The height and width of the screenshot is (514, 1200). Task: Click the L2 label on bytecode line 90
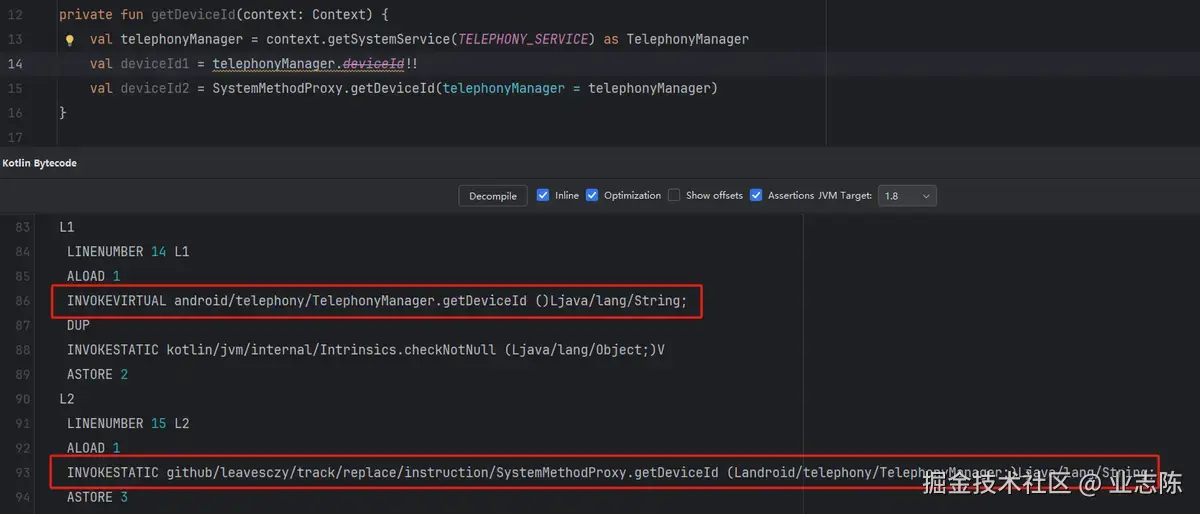pyautogui.click(x=67, y=399)
